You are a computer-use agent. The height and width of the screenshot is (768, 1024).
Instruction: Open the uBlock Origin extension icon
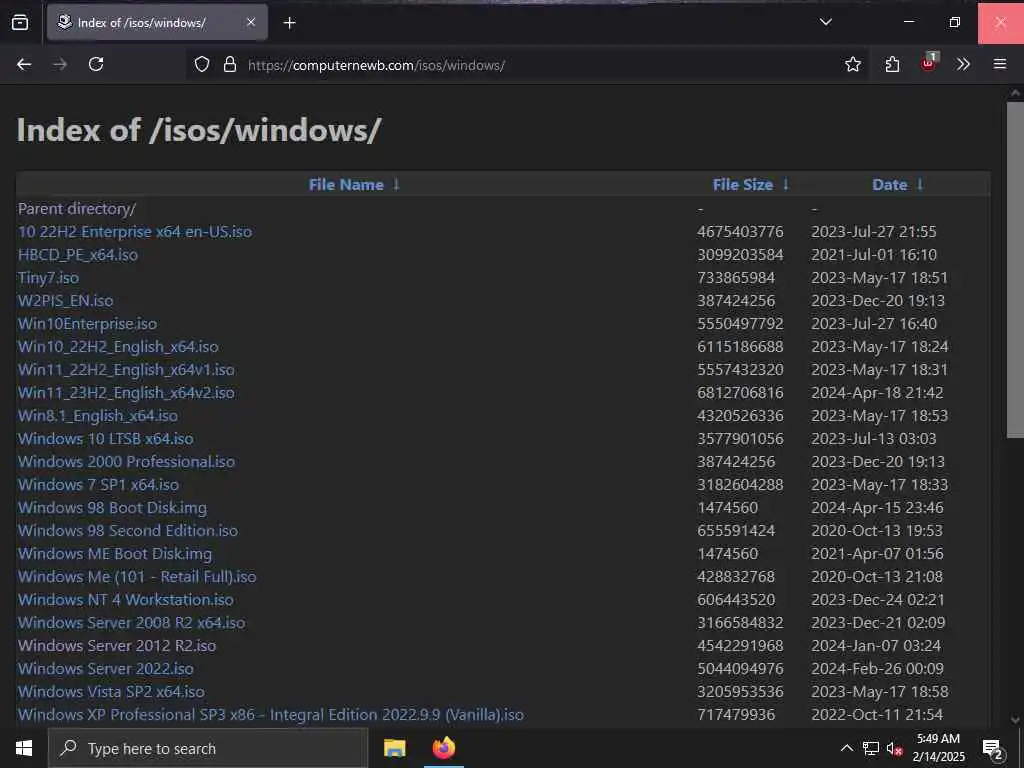click(x=929, y=63)
